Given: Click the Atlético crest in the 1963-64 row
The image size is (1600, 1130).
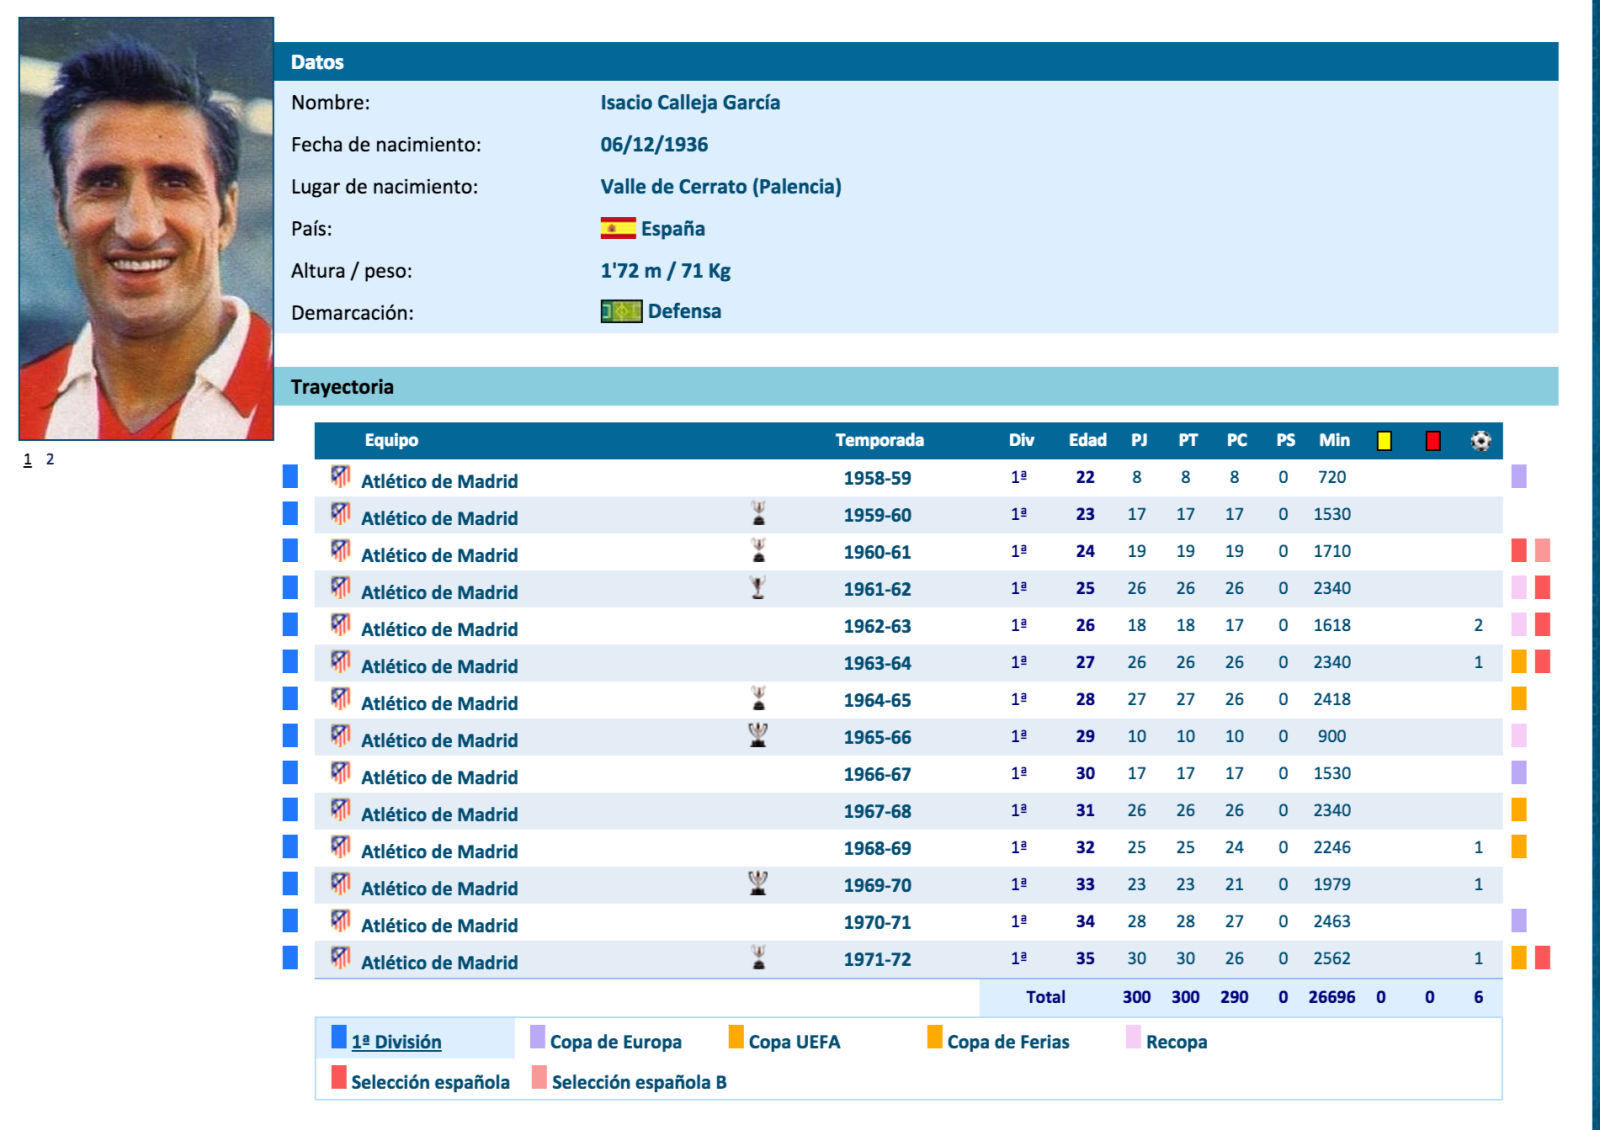Looking at the screenshot, I should click(x=341, y=662).
